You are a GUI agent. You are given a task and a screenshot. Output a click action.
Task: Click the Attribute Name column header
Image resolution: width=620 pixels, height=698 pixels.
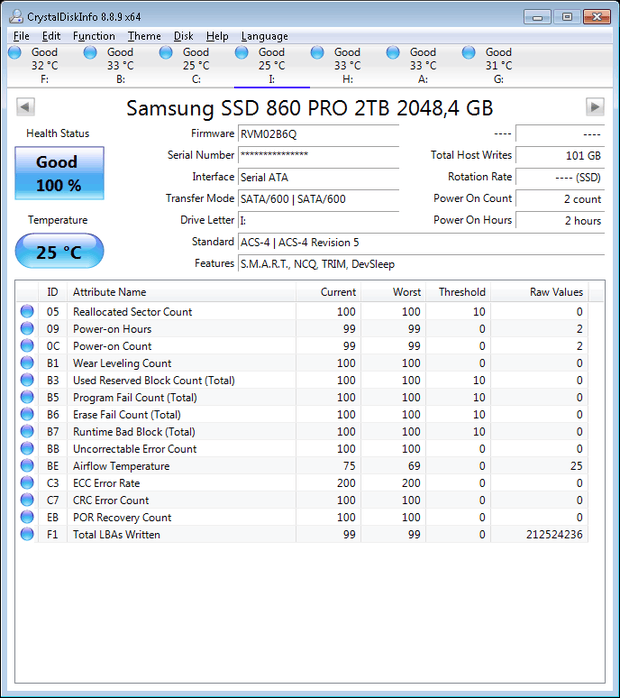181,292
